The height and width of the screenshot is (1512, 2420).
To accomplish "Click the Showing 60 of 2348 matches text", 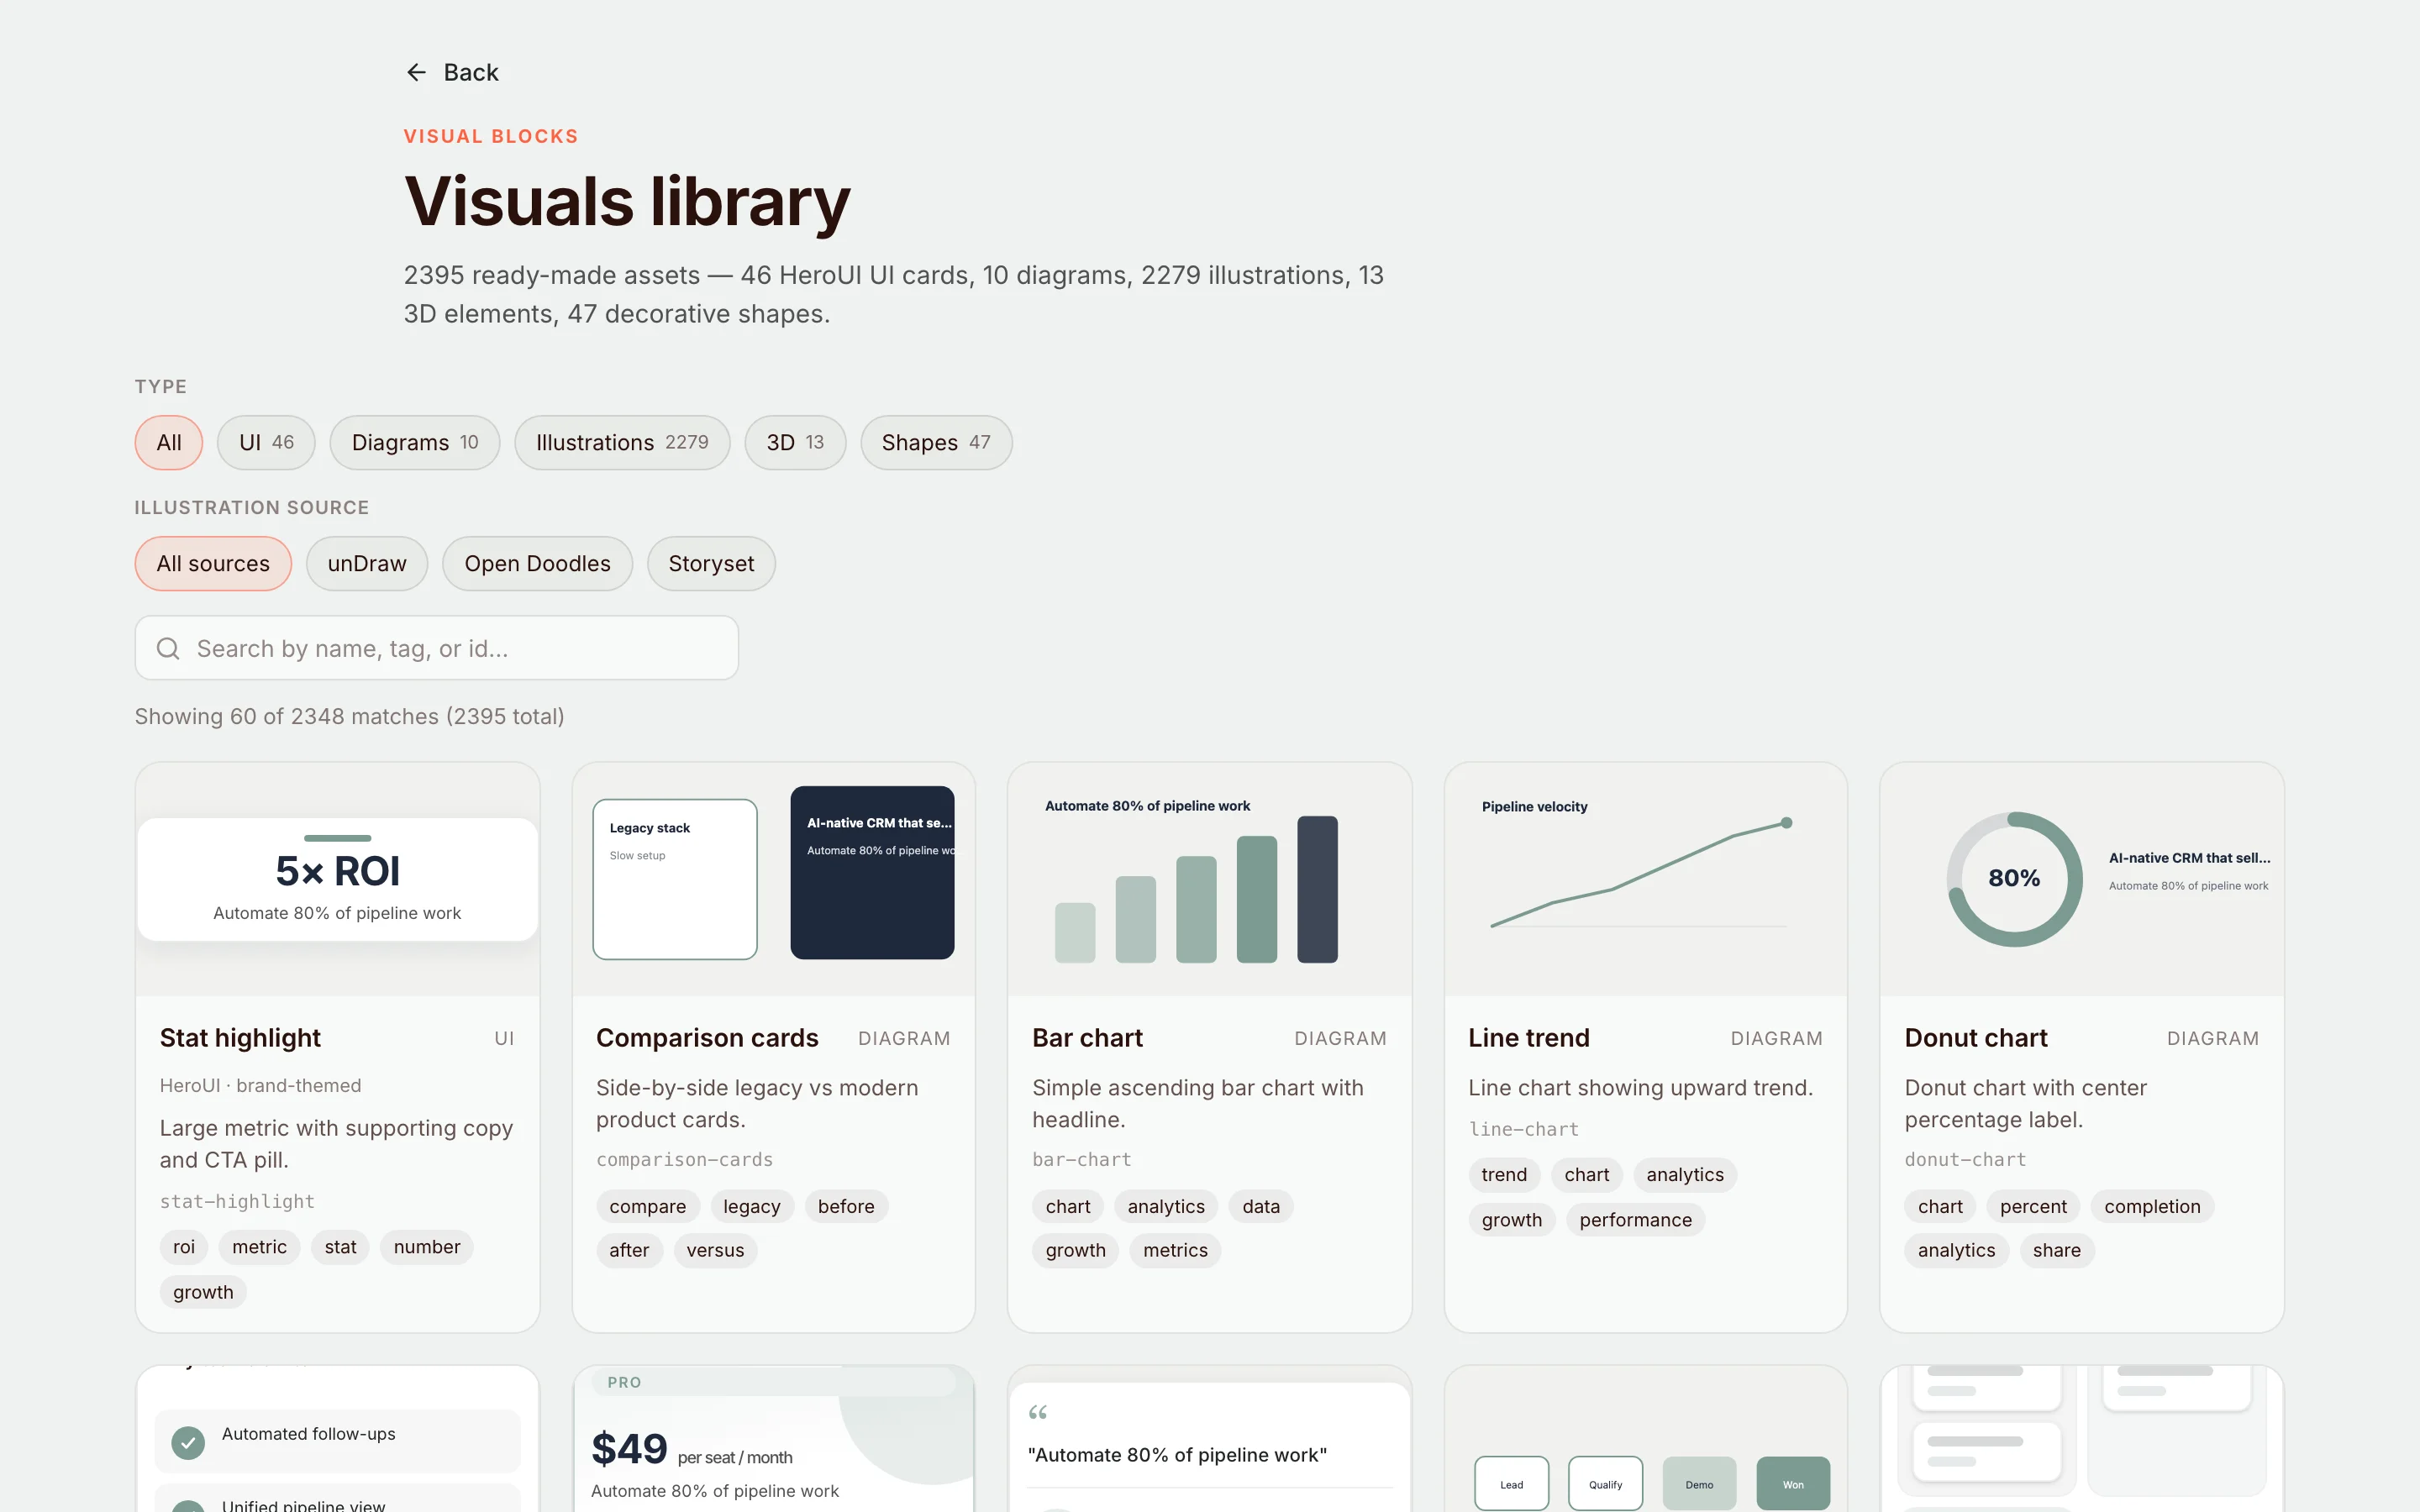I will point(349,716).
